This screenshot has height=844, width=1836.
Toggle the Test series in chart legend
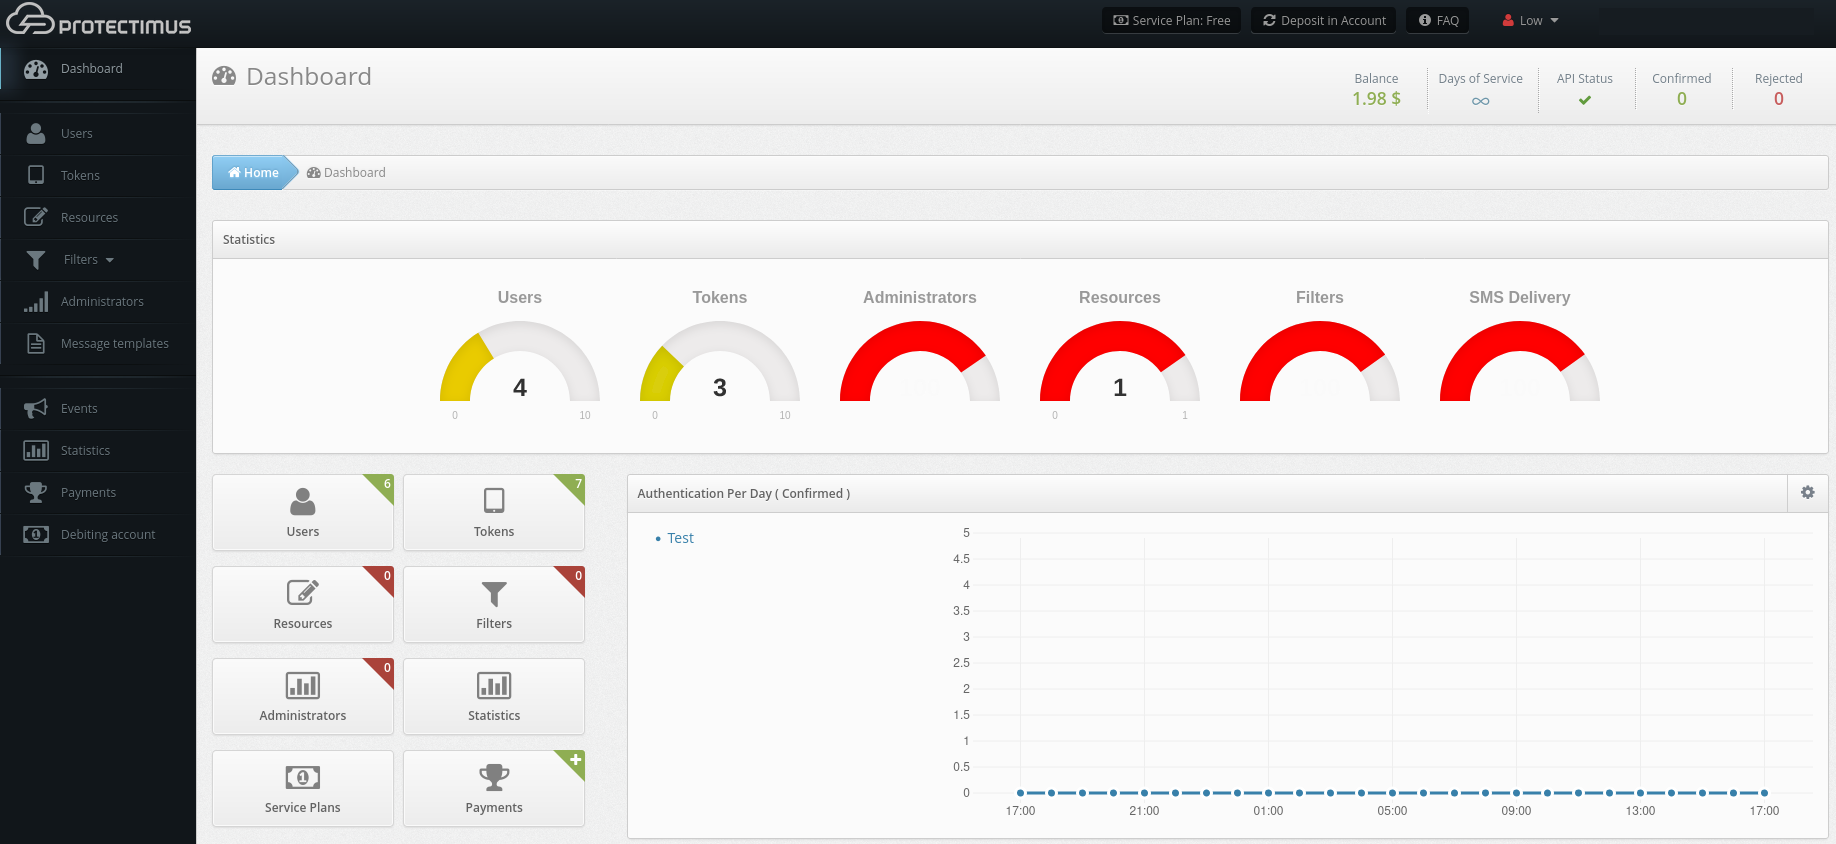pos(680,538)
